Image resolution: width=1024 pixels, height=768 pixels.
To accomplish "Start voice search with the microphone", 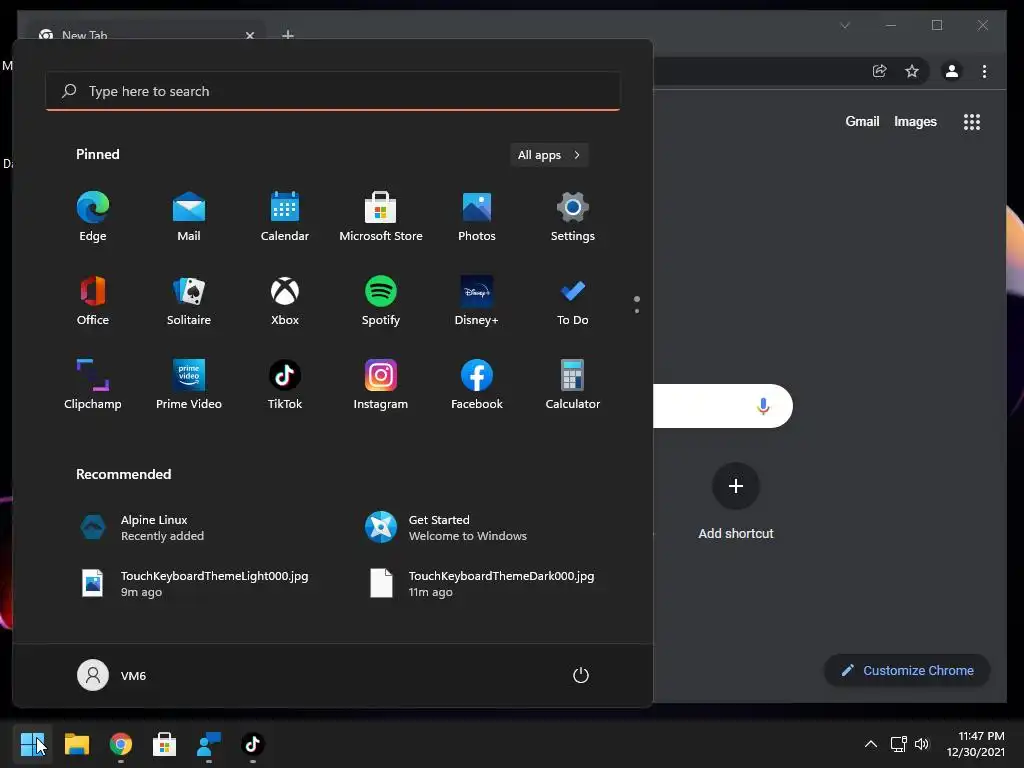I will click(x=763, y=406).
